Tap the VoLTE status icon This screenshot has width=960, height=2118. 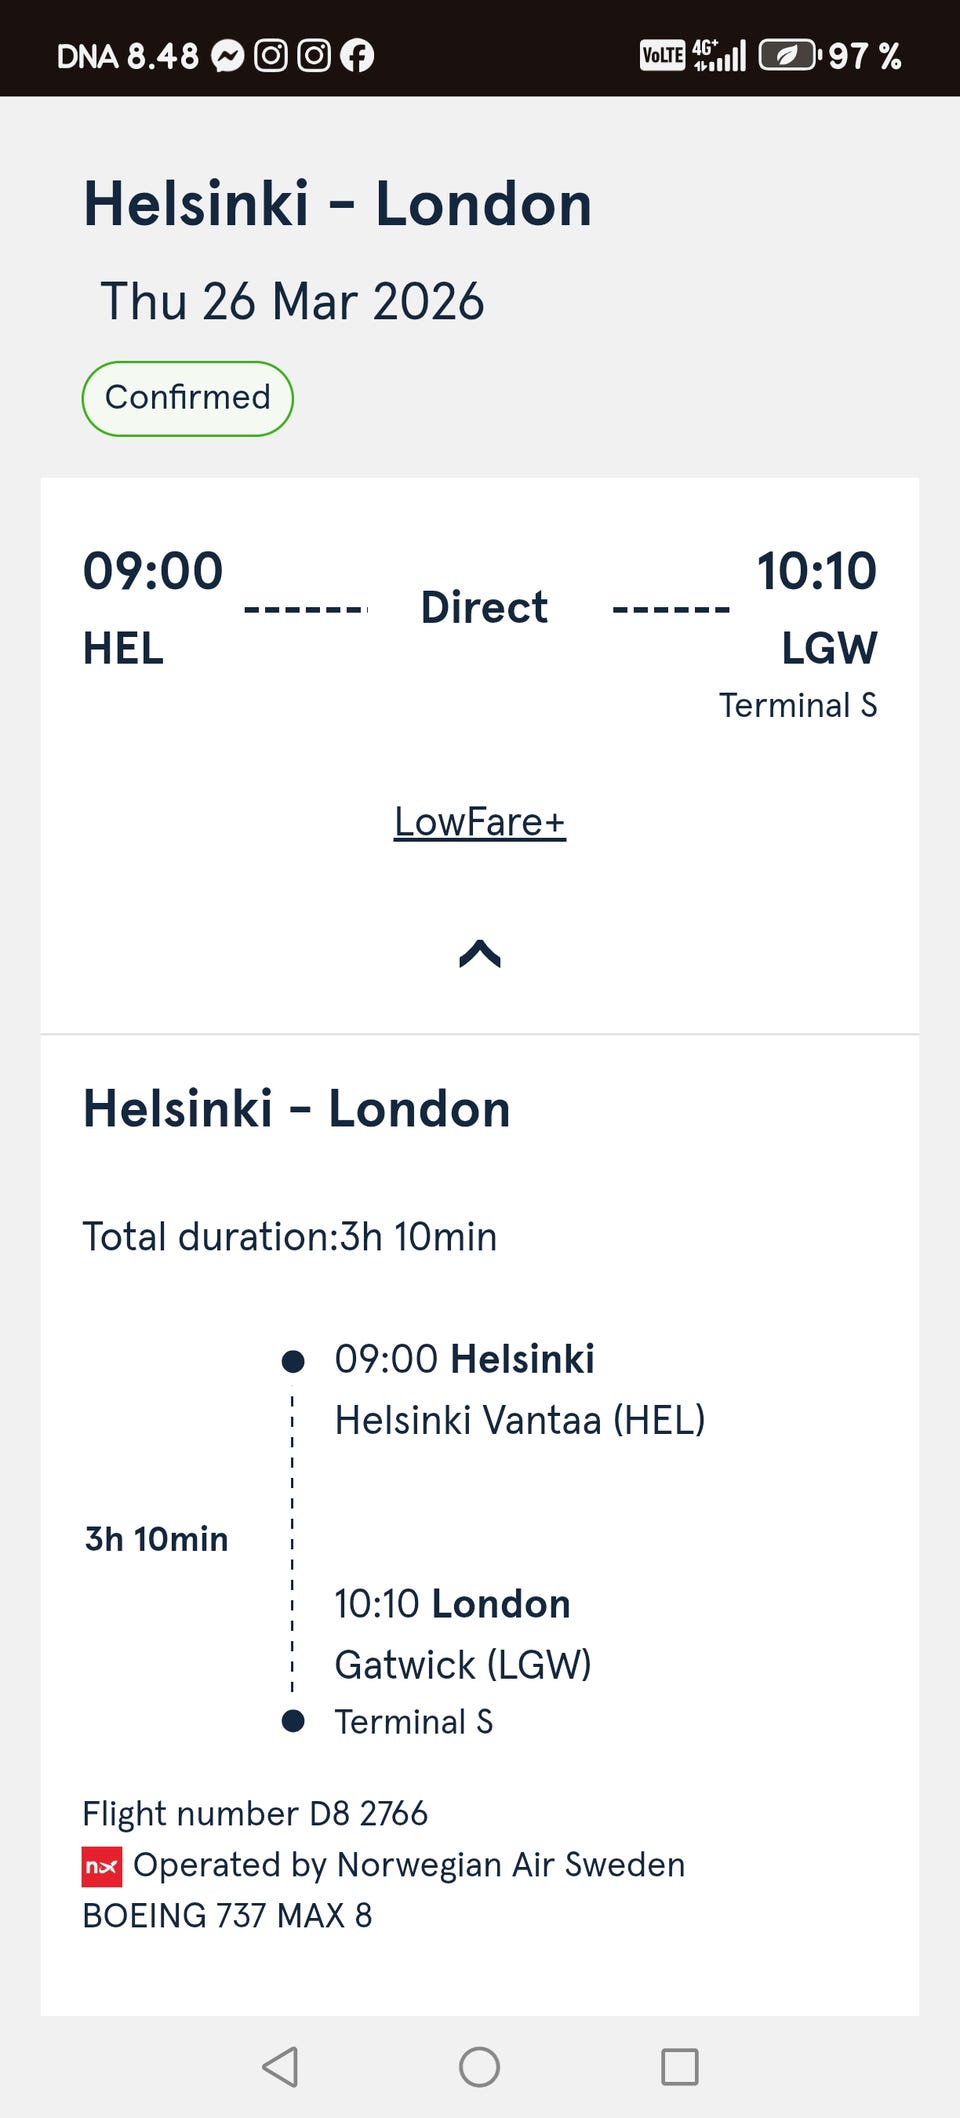click(662, 56)
